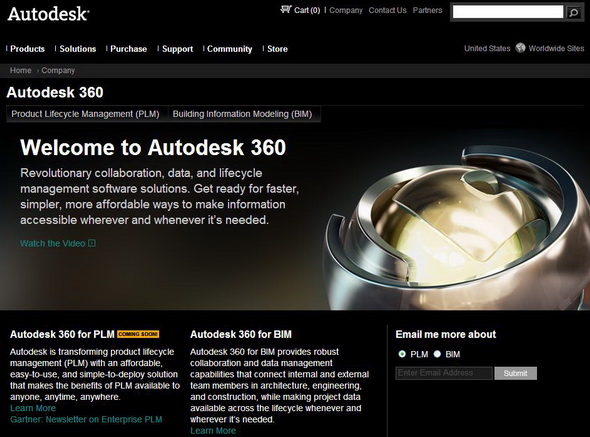Open the Products menu
The height and width of the screenshot is (437, 590).
click(x=27, y=49)
